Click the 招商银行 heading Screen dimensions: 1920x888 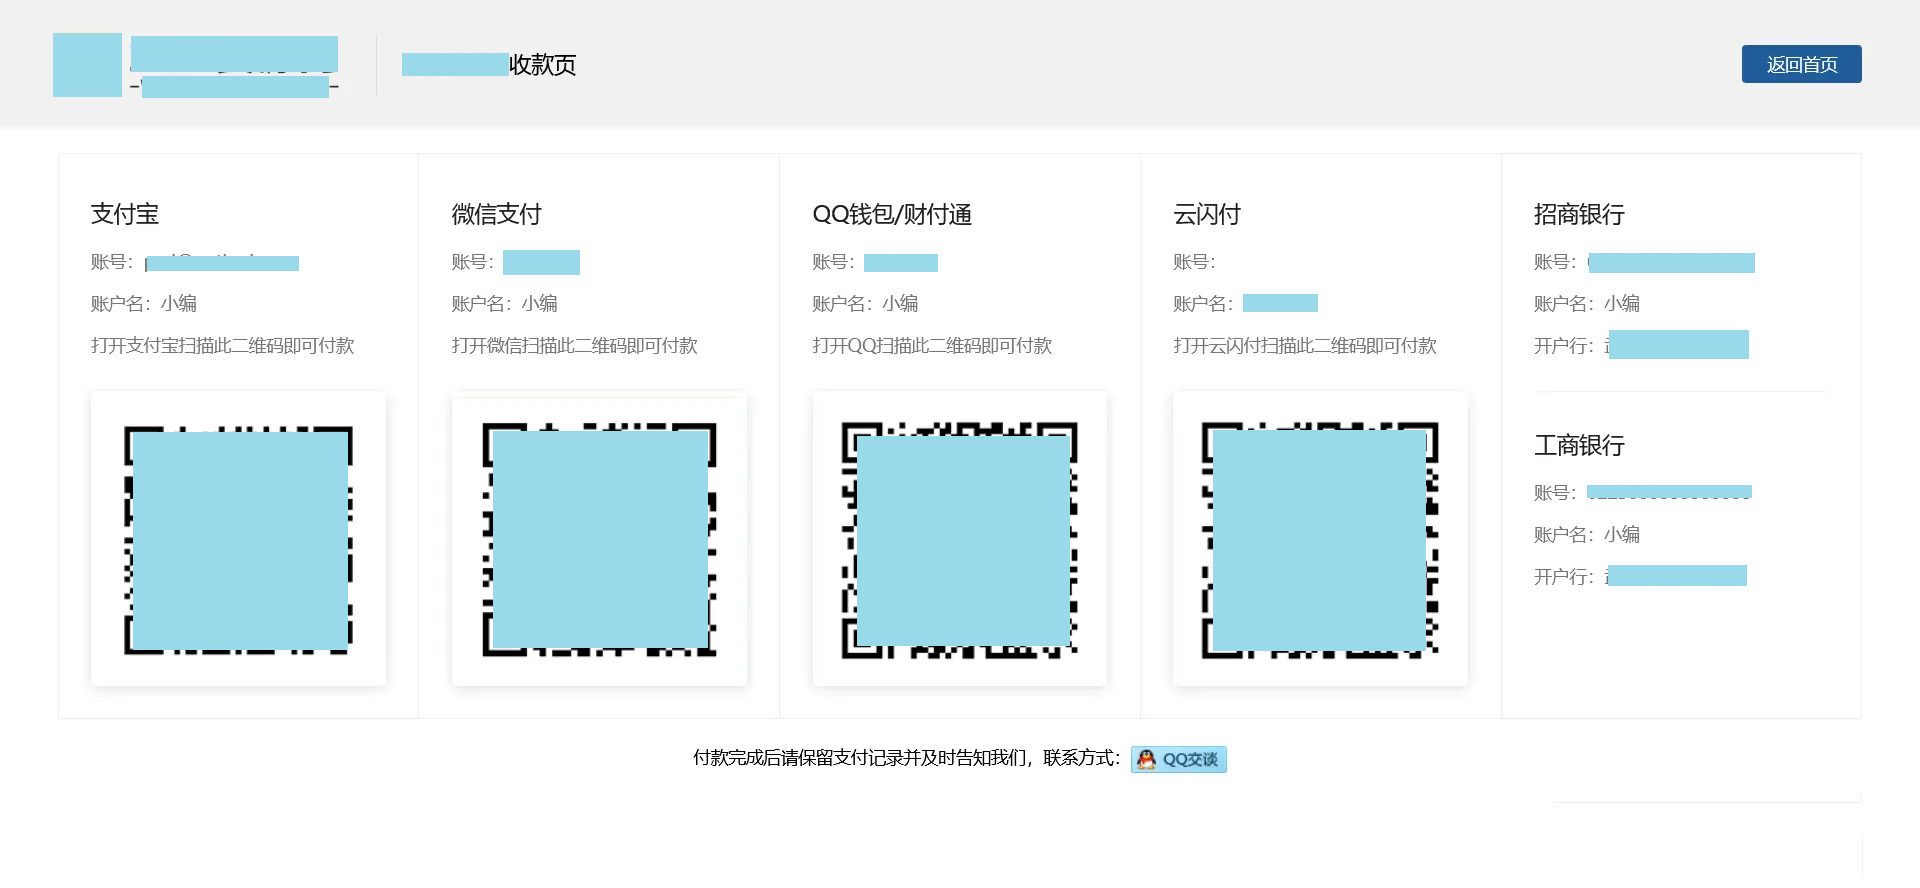click(1579, 214)
